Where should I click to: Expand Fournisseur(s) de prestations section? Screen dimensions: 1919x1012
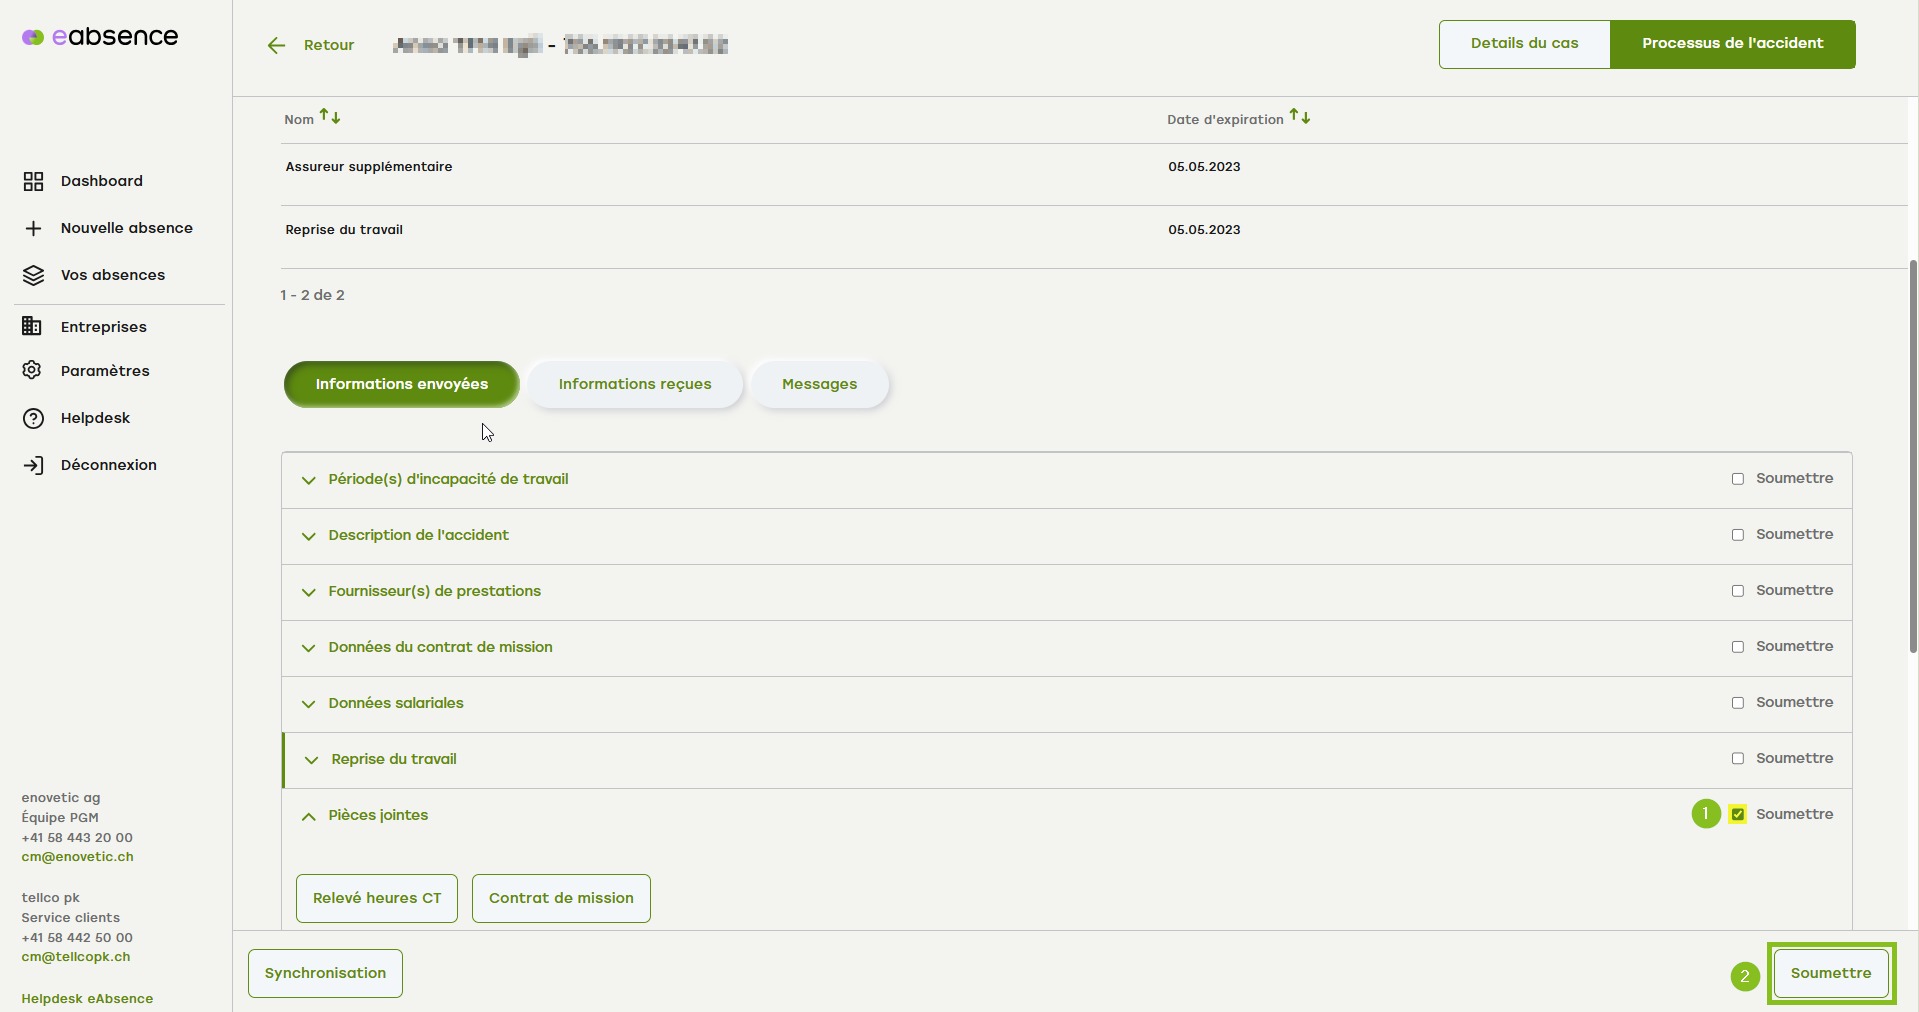[x=309, y=592]
